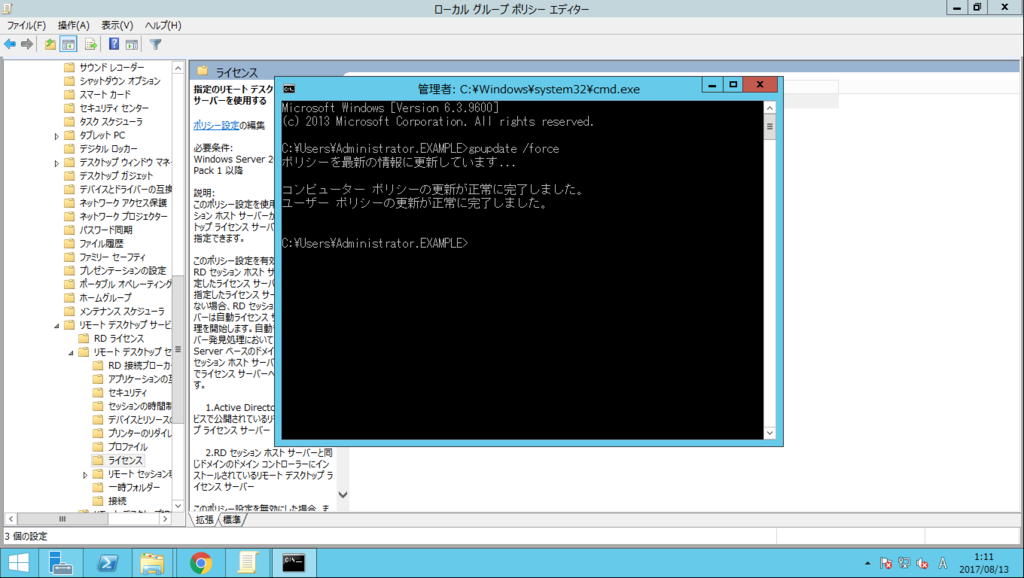Launch PowerShell from the taskbar
This screenshot has width=1024, height=578.
[107, 563]
